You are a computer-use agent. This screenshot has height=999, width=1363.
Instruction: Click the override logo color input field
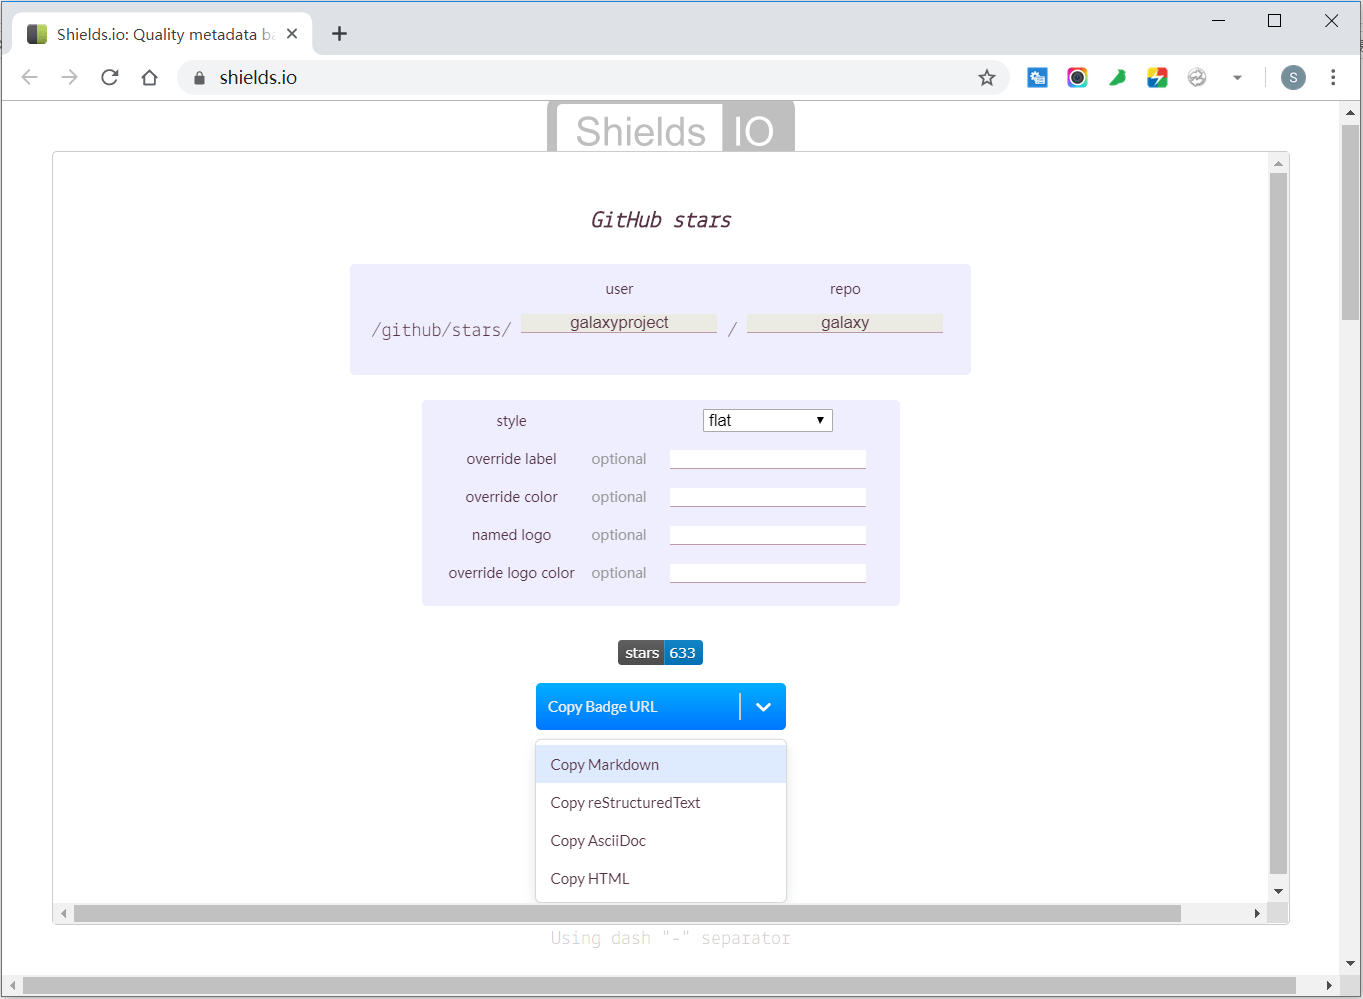pos(768,573)
